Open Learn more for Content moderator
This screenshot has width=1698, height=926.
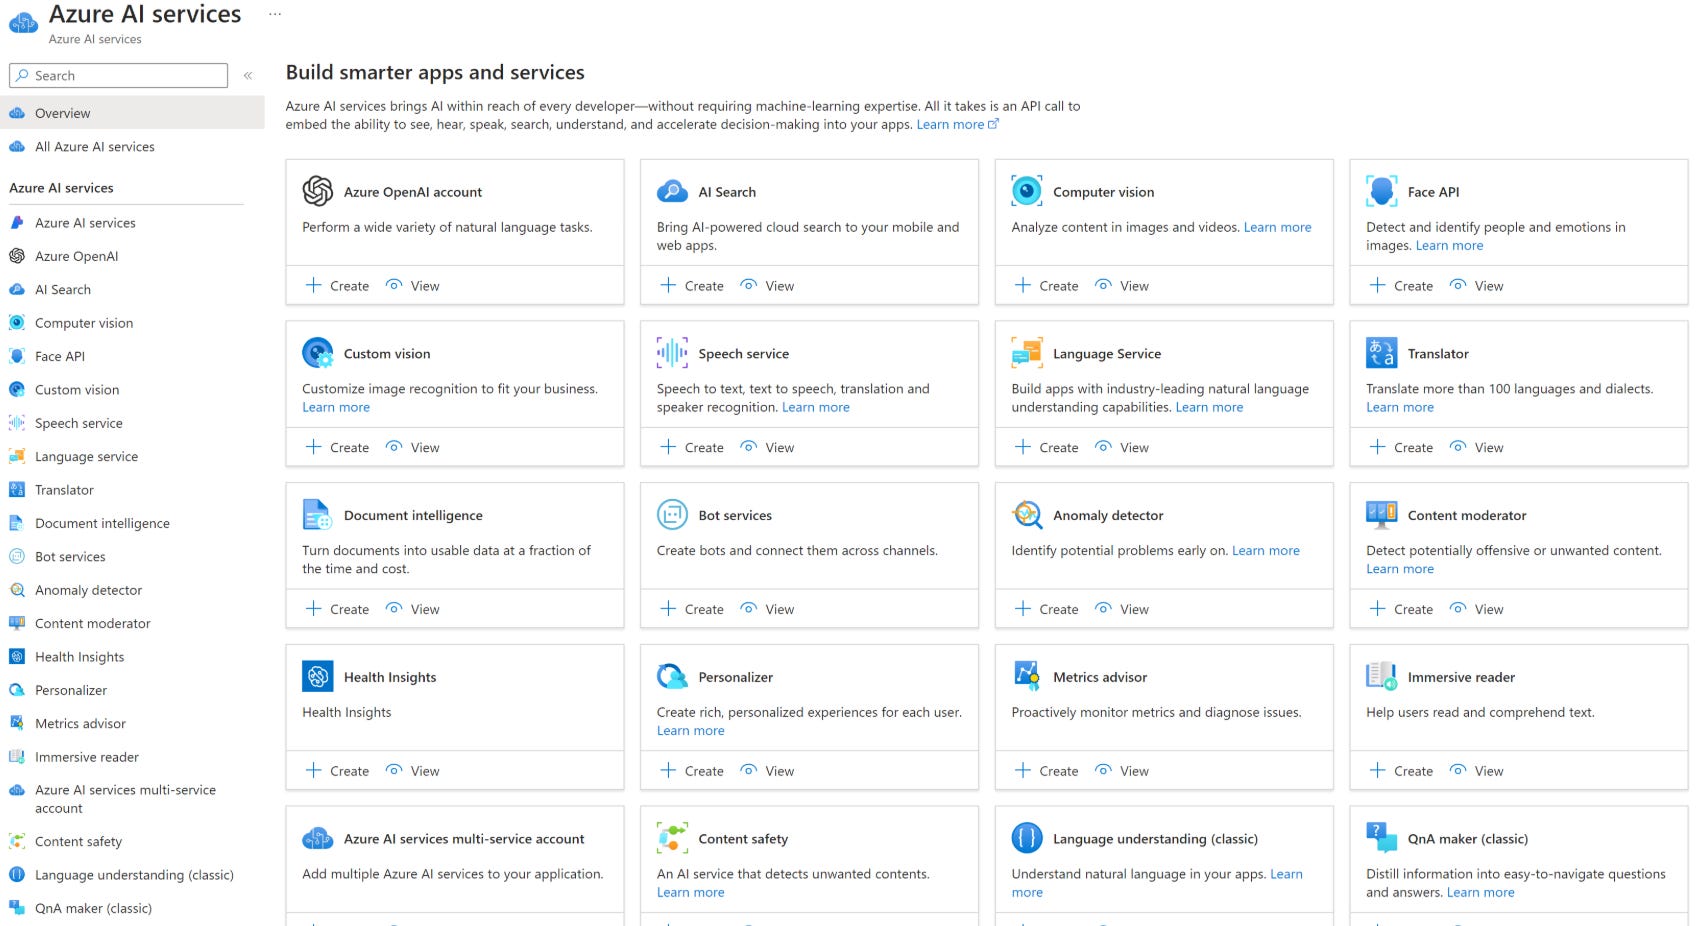coord(1399,568)
